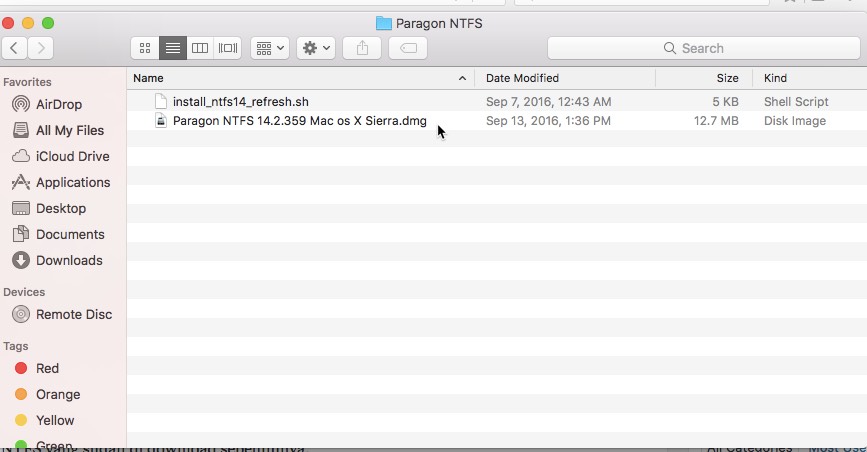Viewport: 867px width, 452px height.
Task: Switch to icon view
Action: 145,48
